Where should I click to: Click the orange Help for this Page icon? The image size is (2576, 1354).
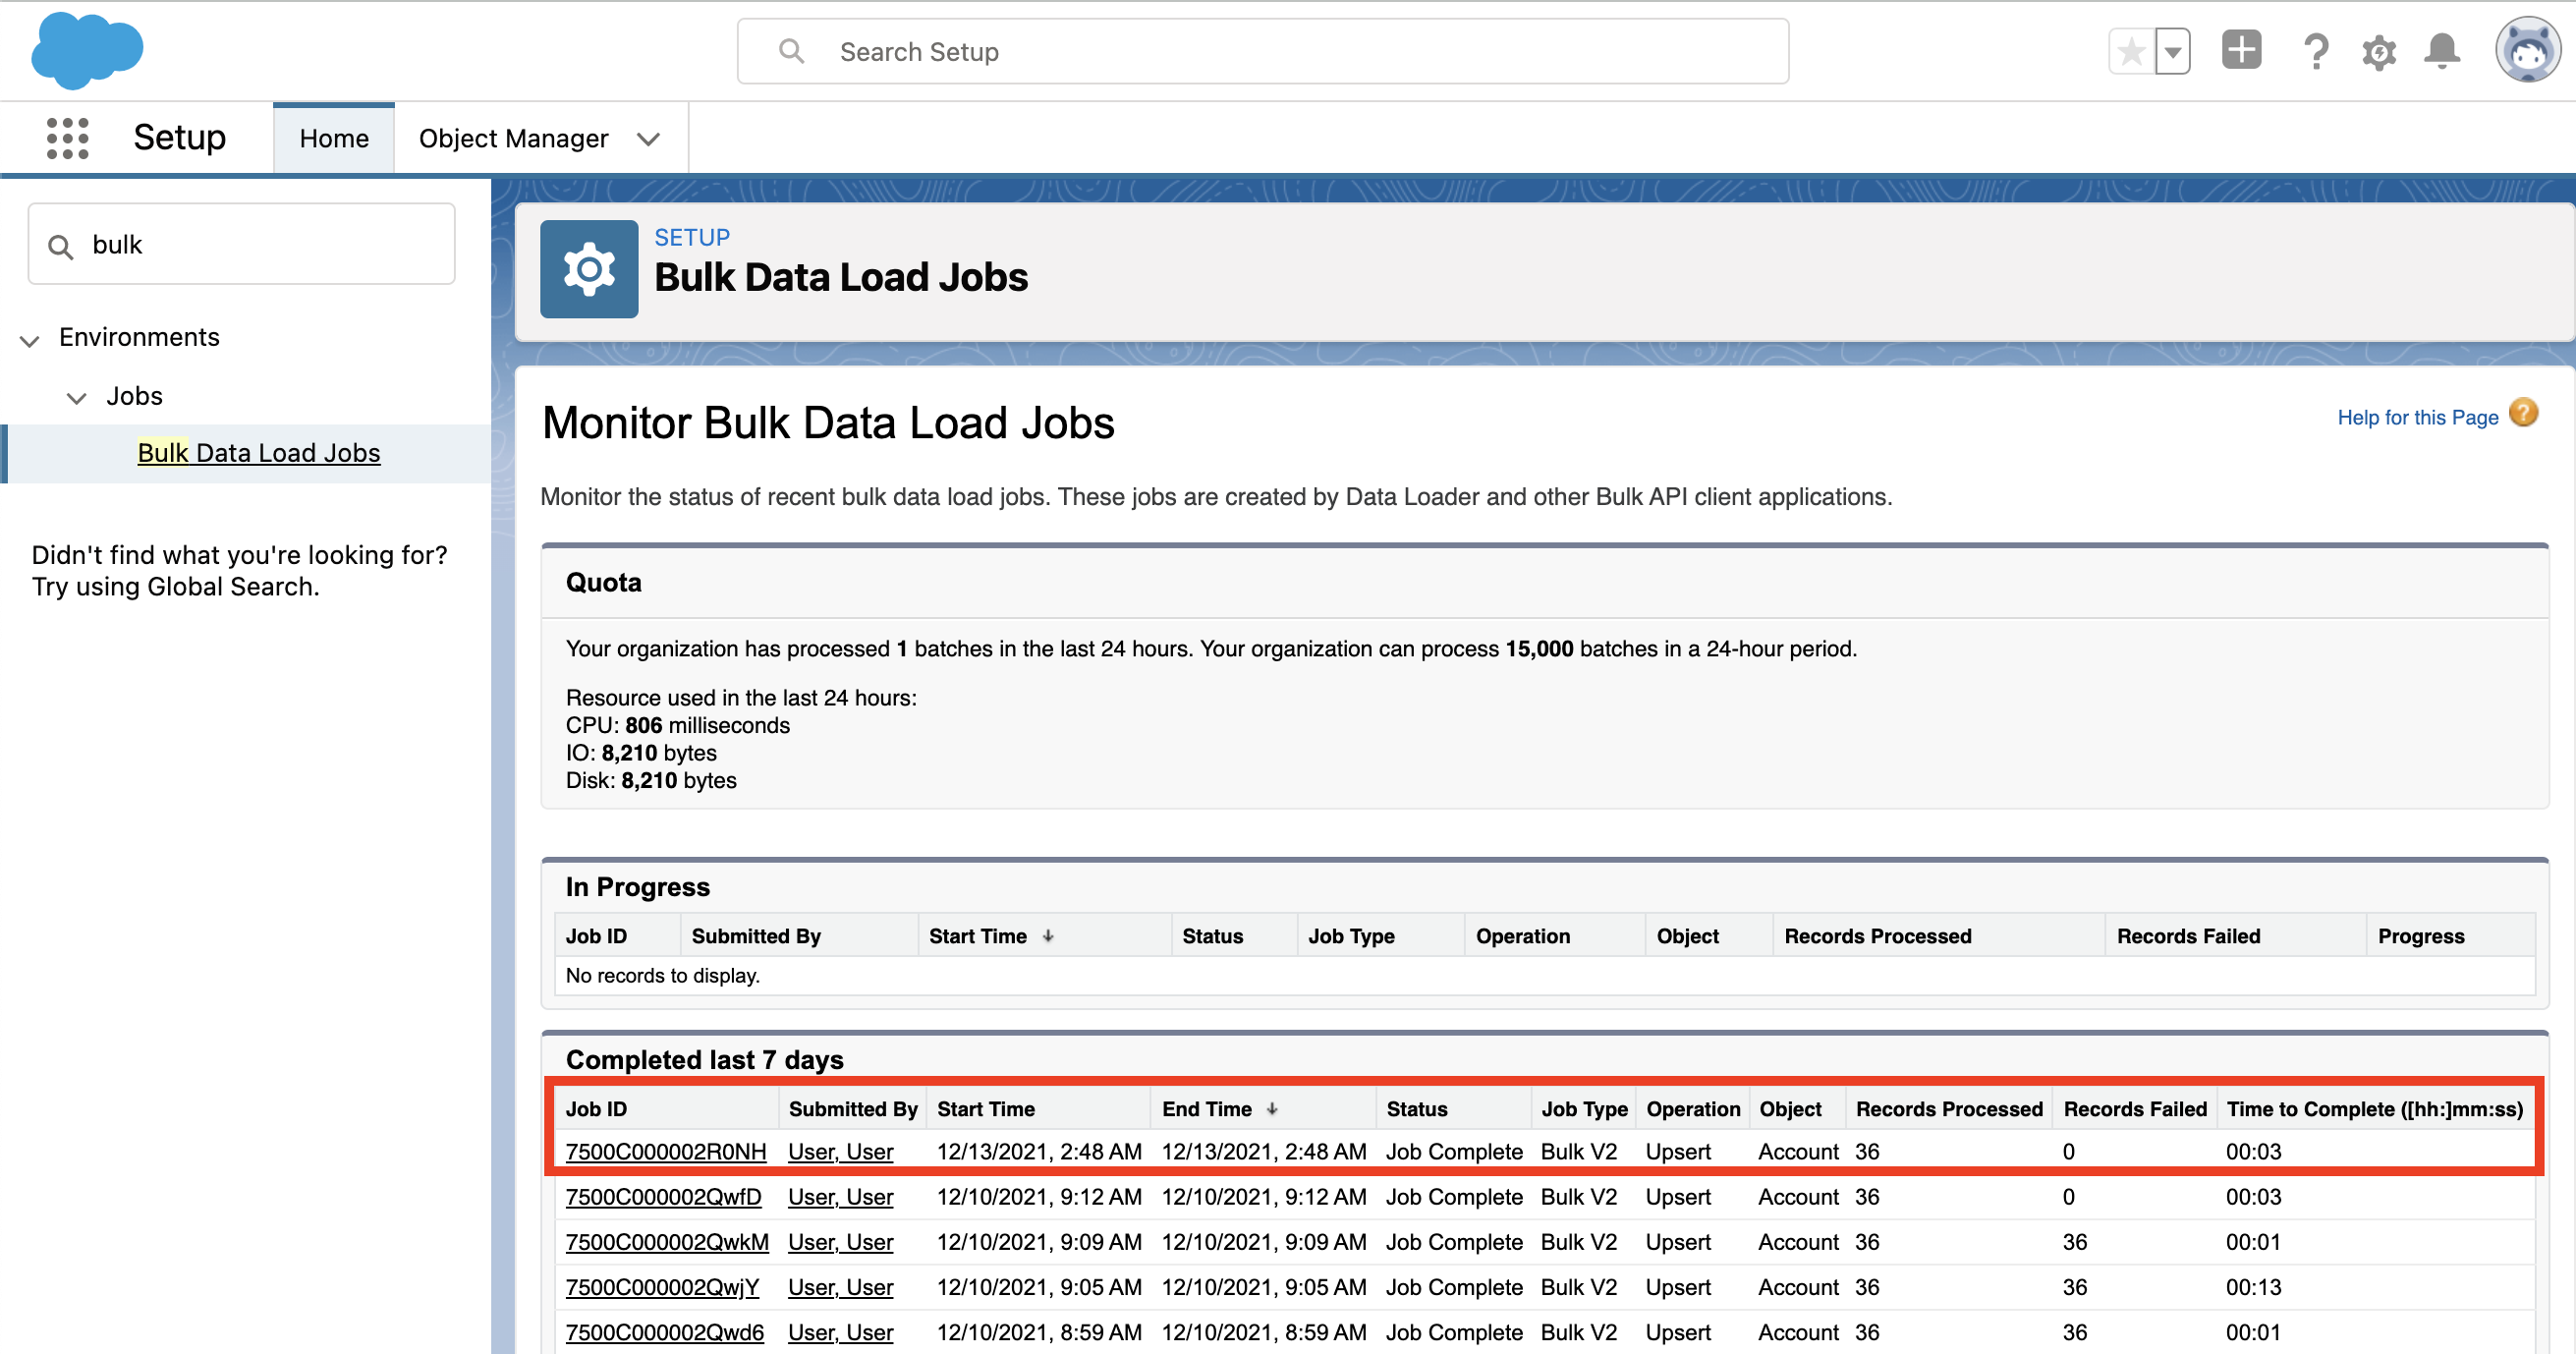point(2523,413)
